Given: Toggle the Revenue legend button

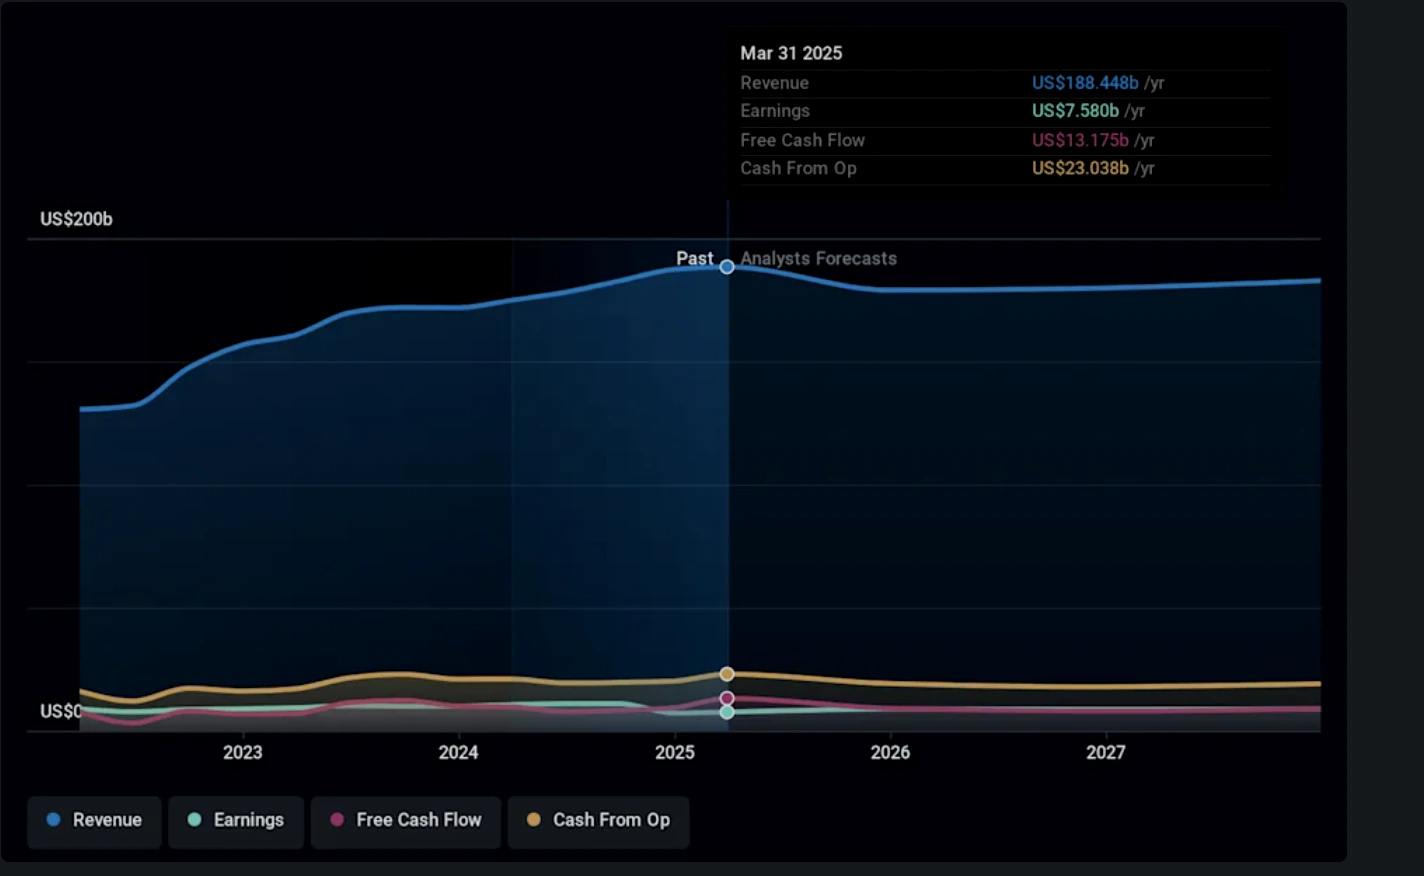Looking at the screenshot, I should pyautogui.click(x=94, y=820).
